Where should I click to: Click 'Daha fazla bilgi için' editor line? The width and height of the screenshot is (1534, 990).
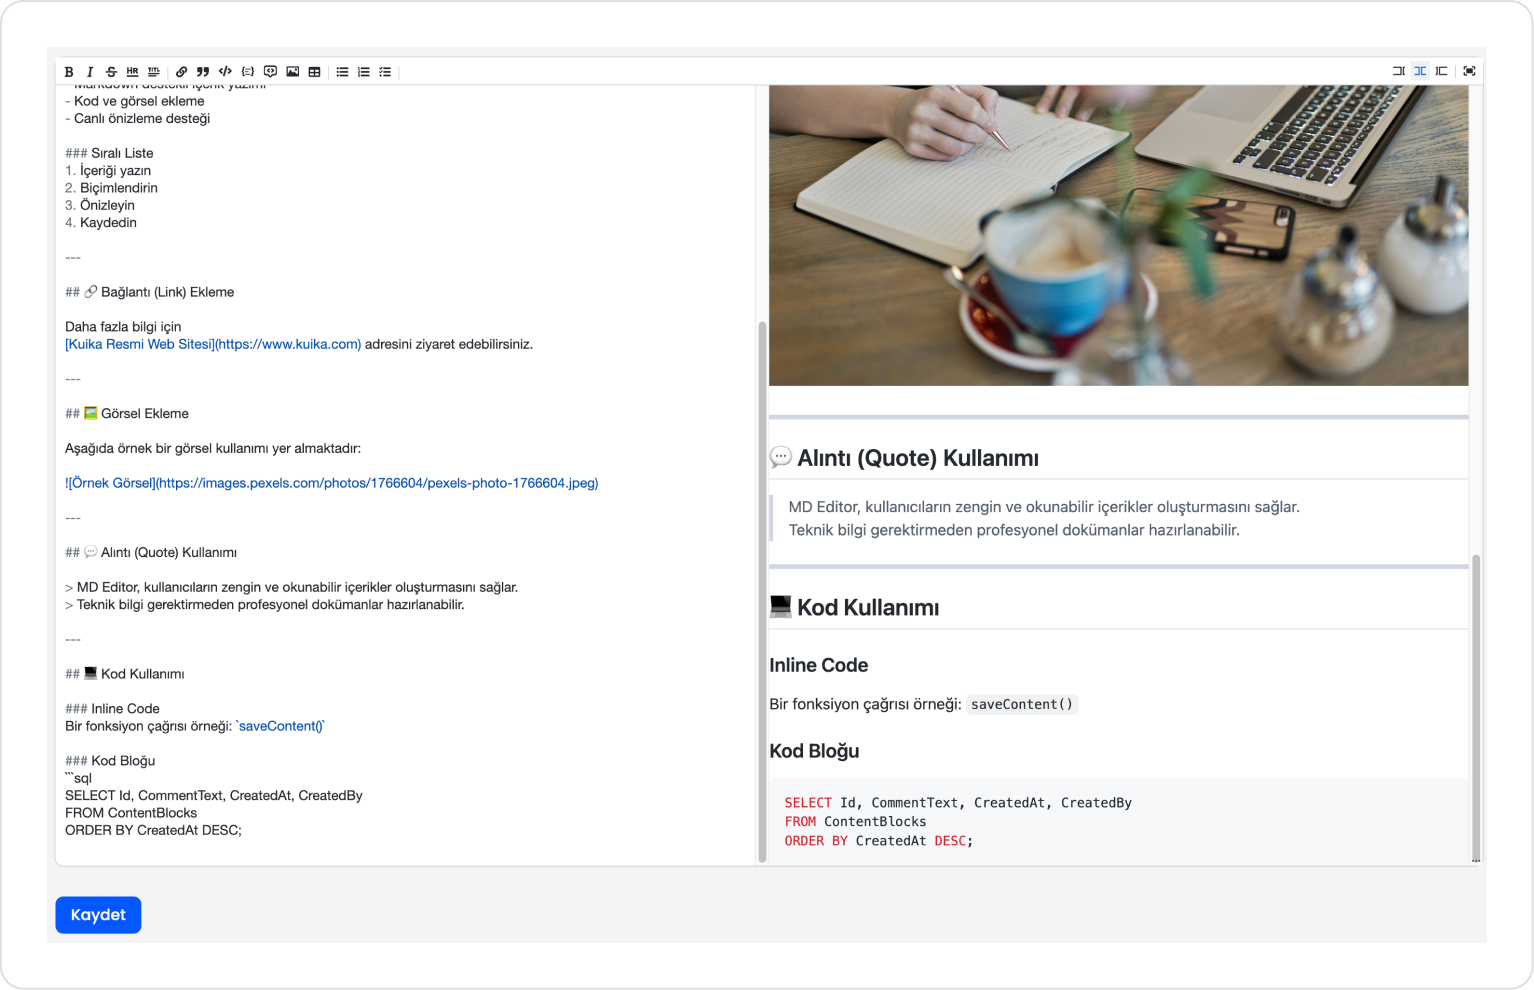(x=123, y=327)
